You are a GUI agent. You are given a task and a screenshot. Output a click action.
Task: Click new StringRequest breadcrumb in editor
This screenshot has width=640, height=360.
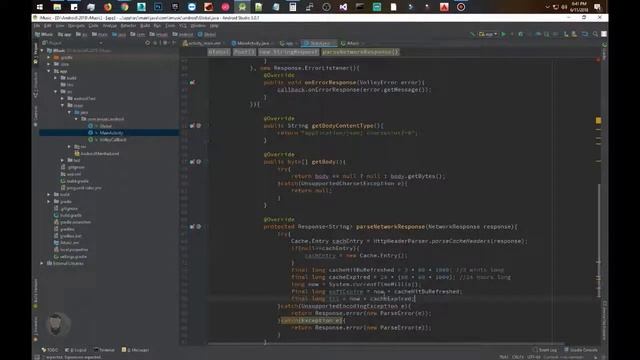288,52
